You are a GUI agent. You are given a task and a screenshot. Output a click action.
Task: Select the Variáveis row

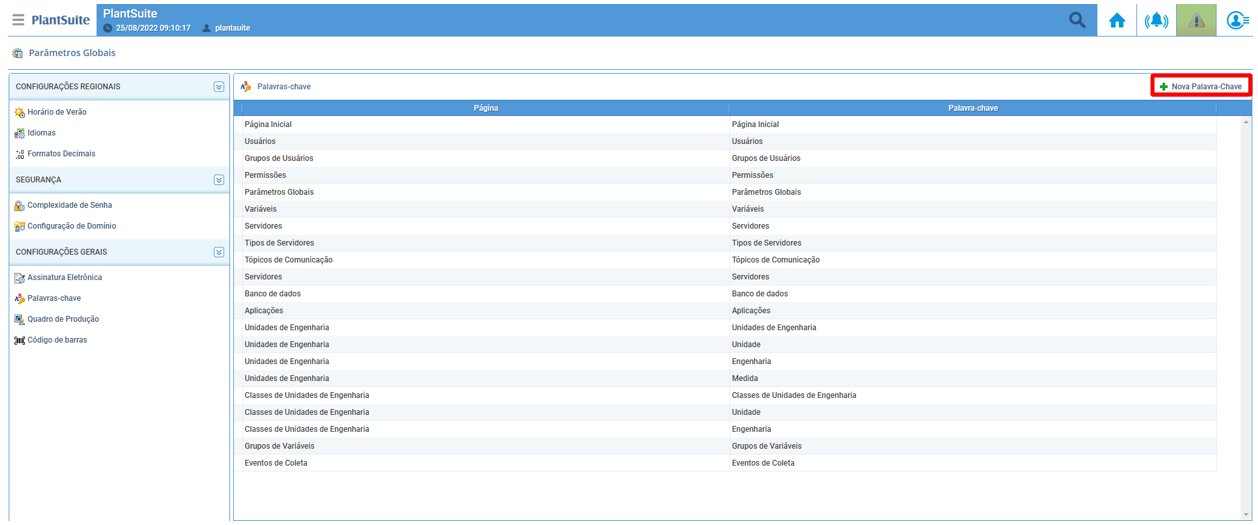(727, 209)
